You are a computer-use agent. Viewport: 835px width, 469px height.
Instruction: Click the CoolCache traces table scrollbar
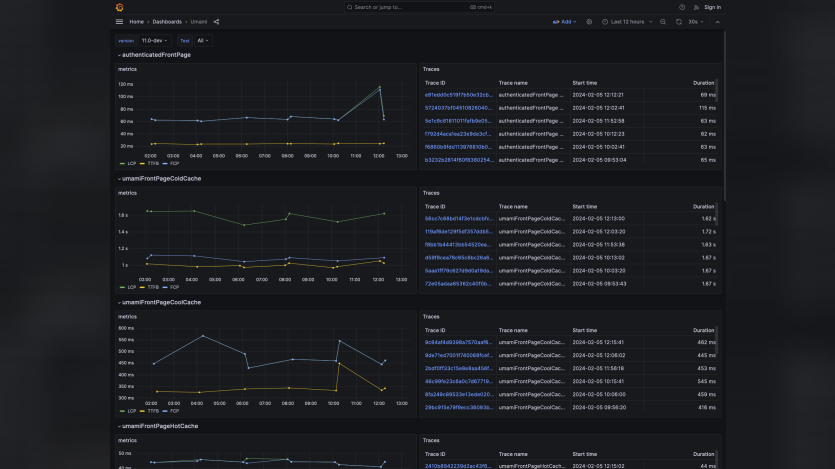717,340
